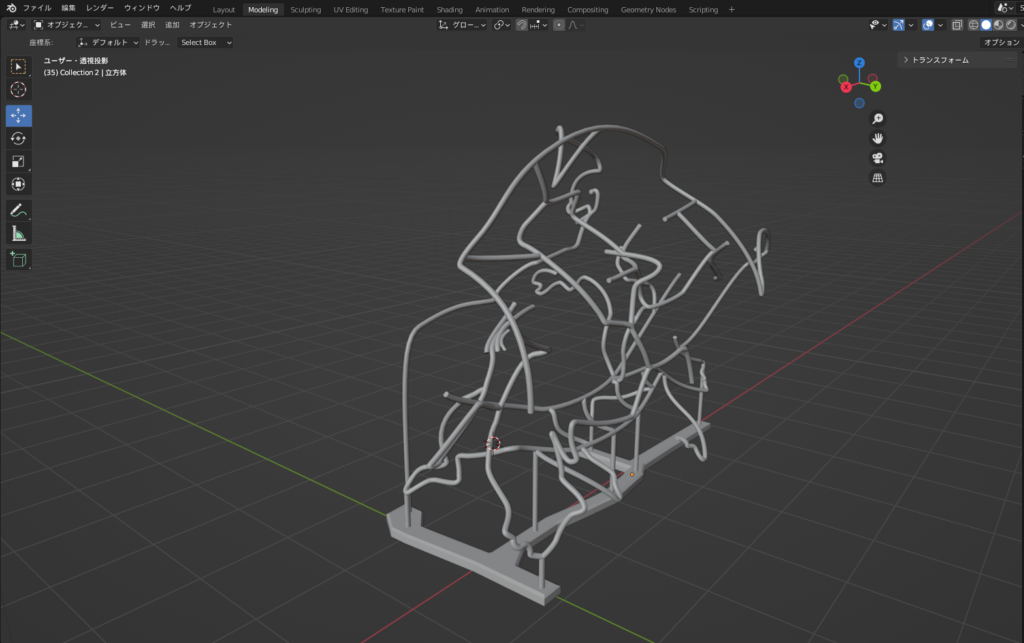Select the Scale tool
Image resolution: width=1024 pixels, height=643 pixels.
(18, 161)
